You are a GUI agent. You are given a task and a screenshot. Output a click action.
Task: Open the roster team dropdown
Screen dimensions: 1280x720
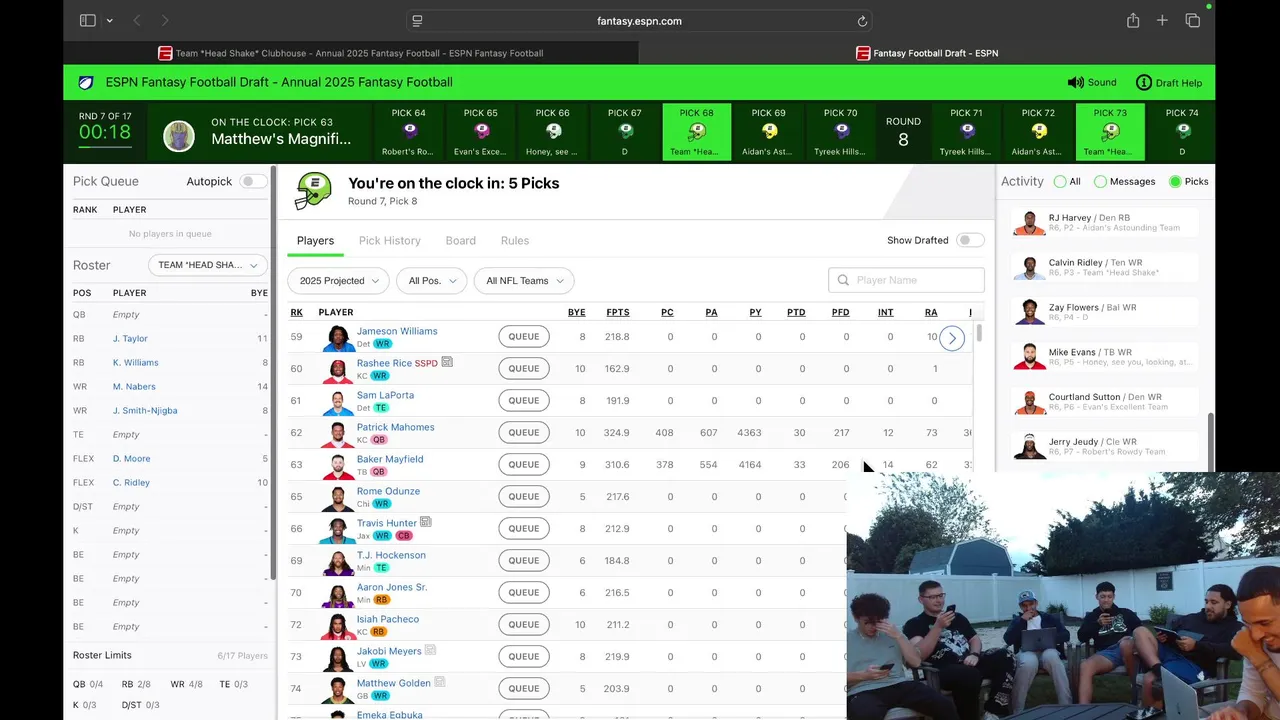coord(208,265)
